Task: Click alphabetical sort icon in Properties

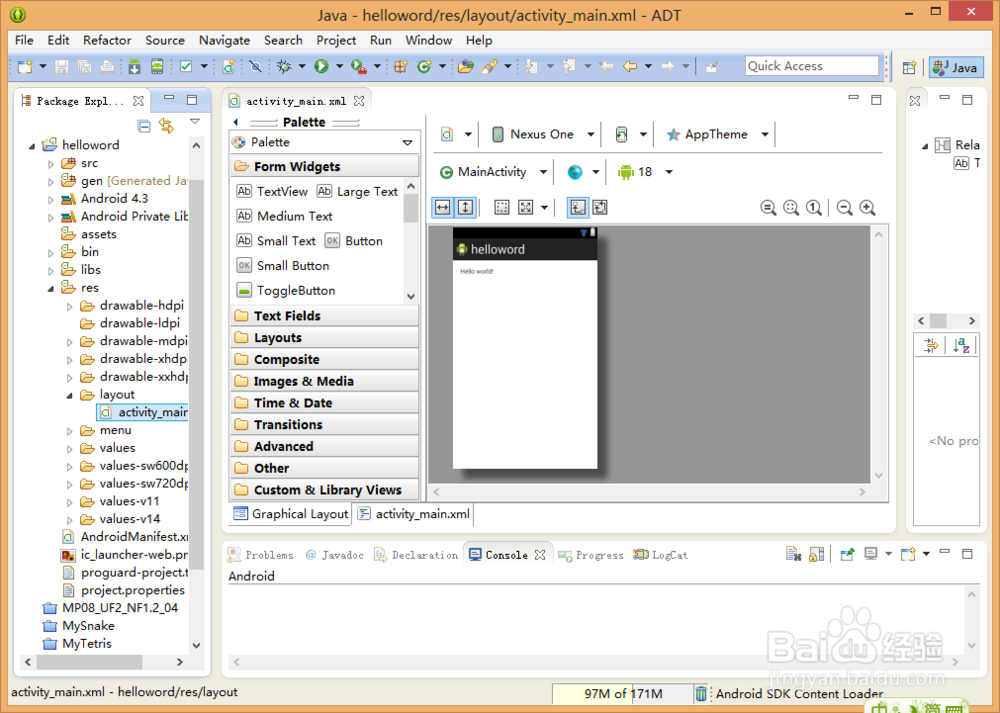Action: click(x=962, y=346)
